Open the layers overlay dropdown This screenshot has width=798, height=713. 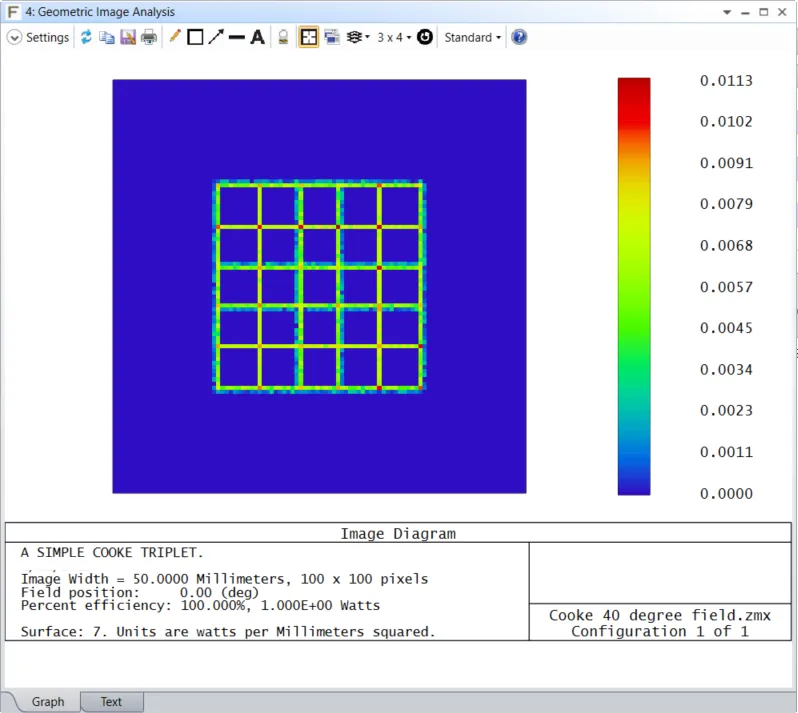point(357,37)
